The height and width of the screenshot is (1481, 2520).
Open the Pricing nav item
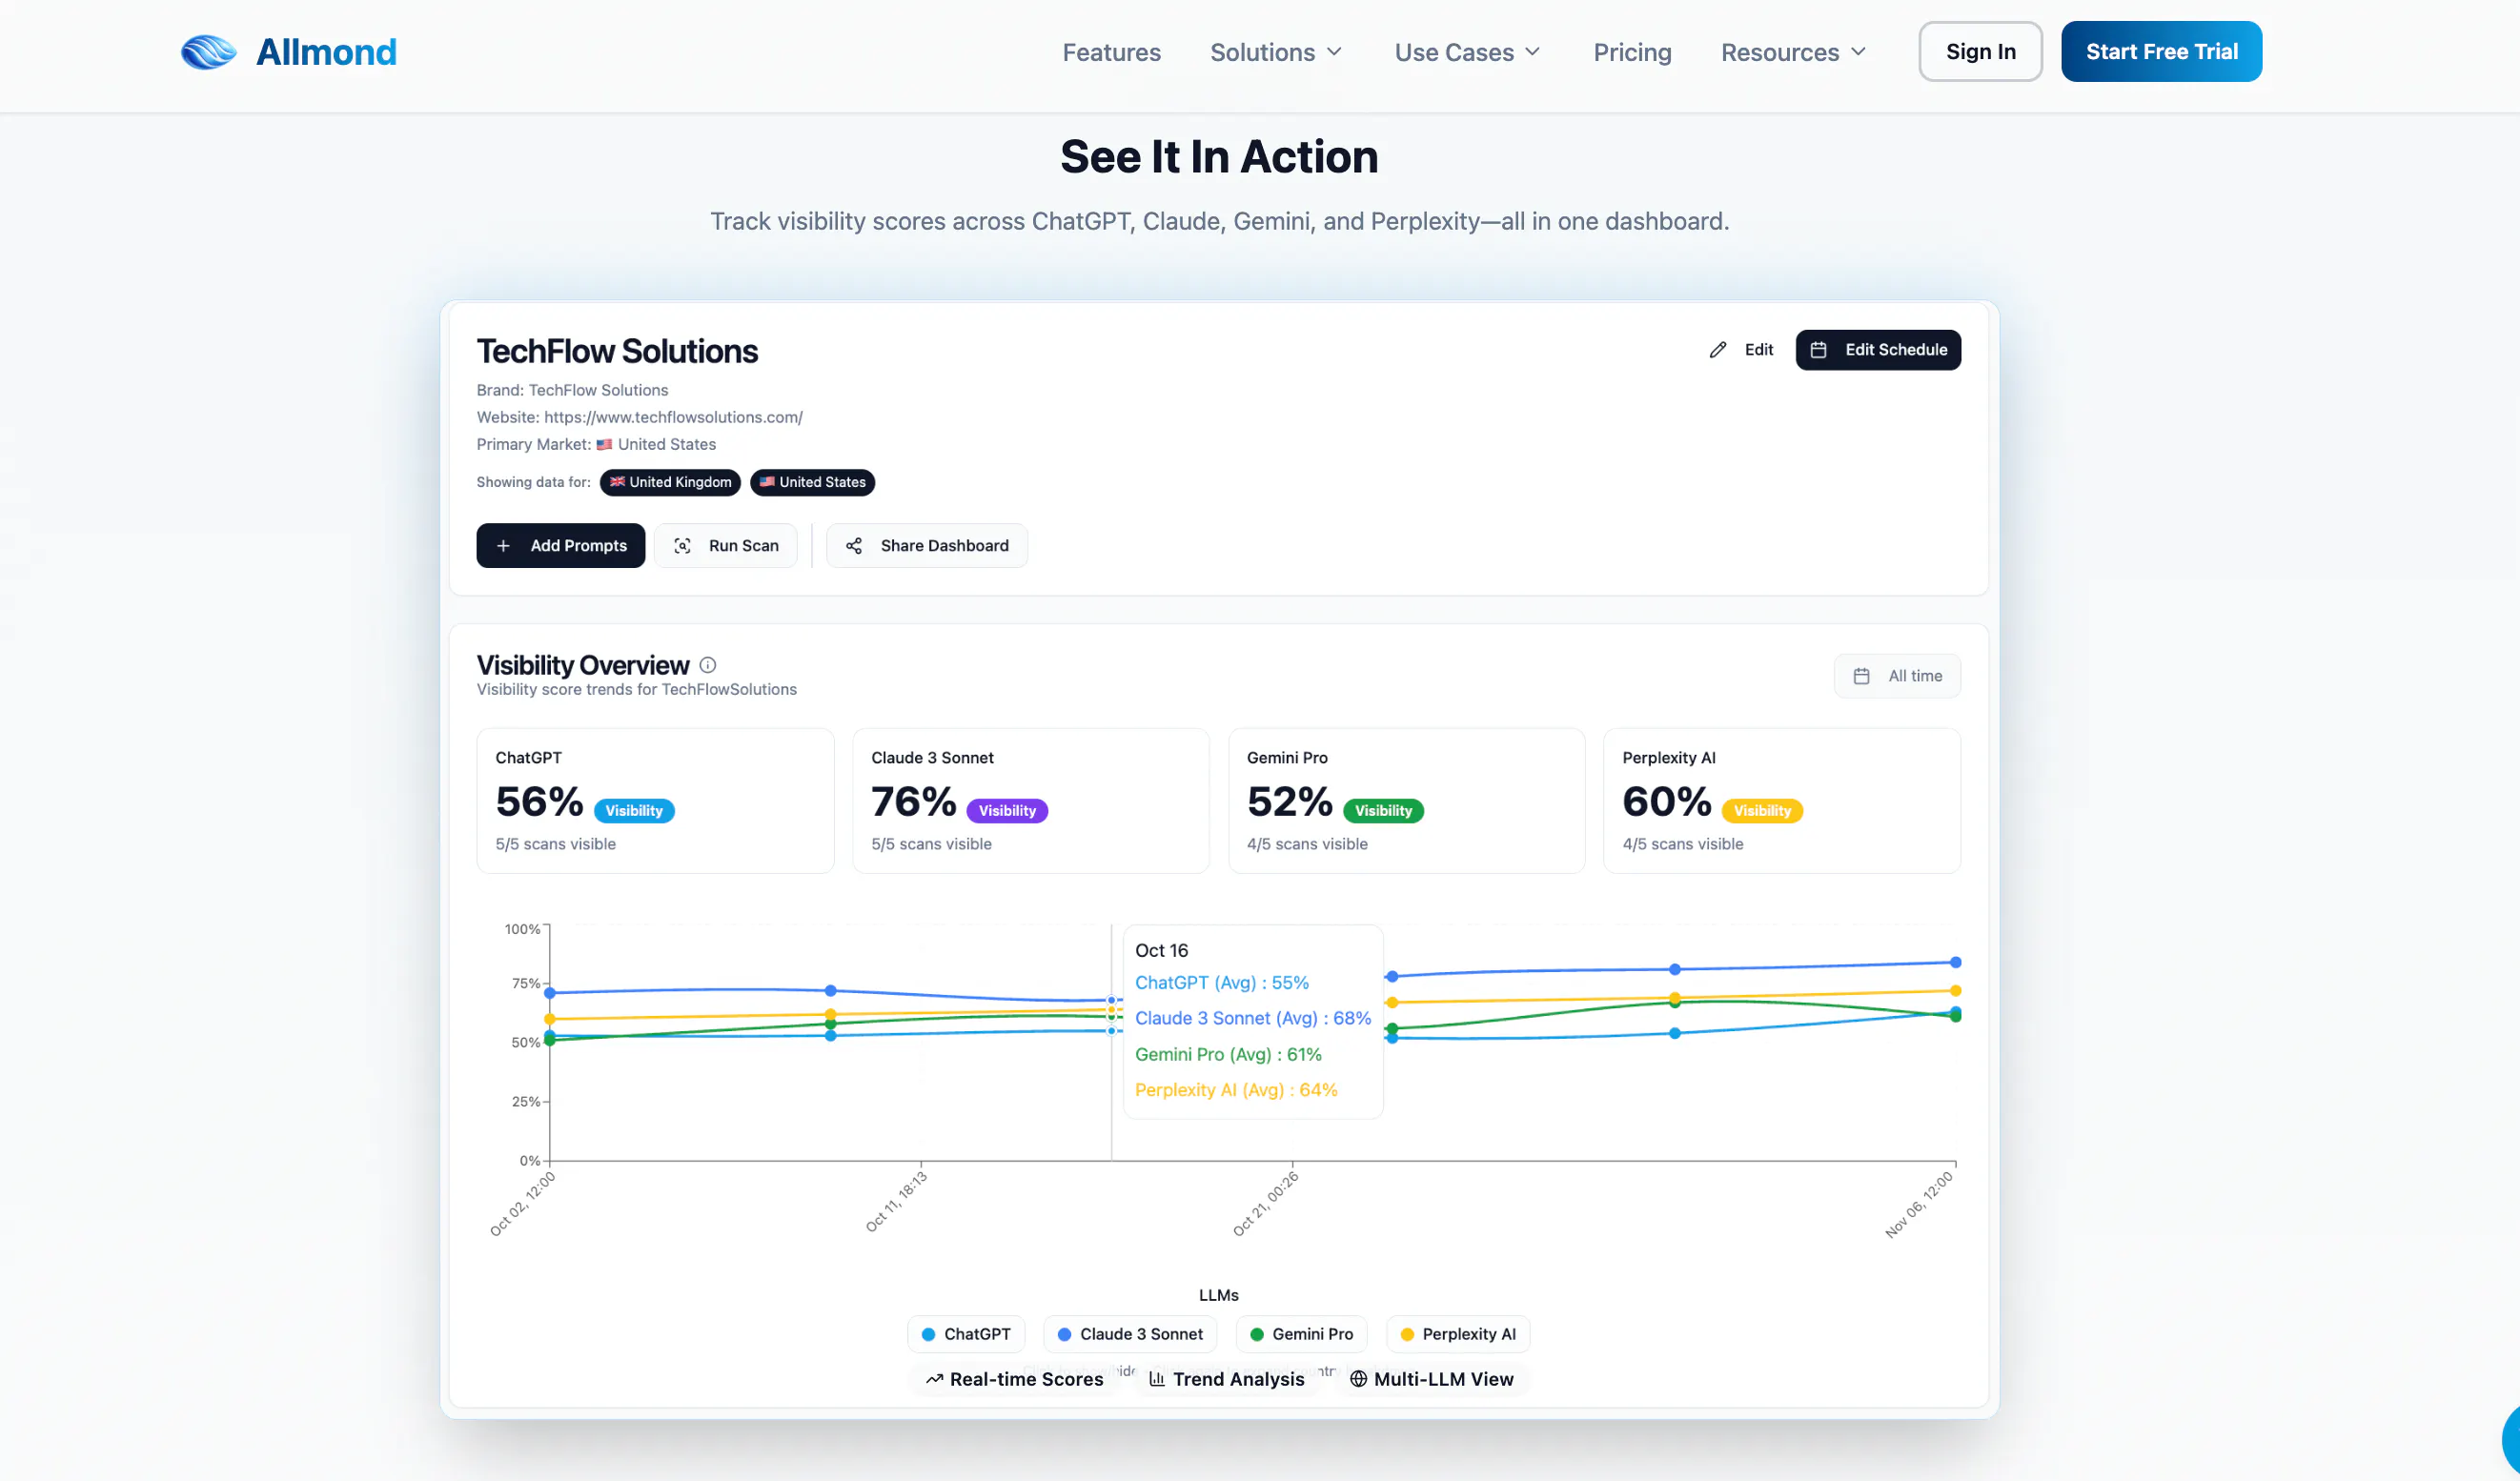[x=1632, y=52]
